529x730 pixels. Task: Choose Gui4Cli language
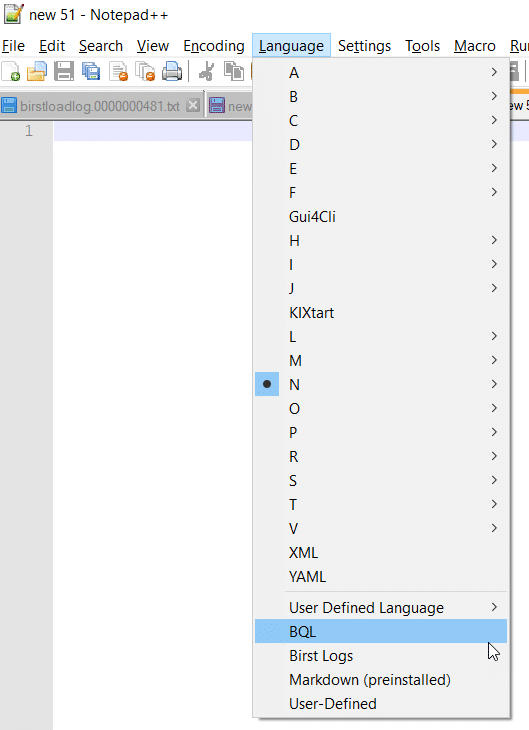381,216
